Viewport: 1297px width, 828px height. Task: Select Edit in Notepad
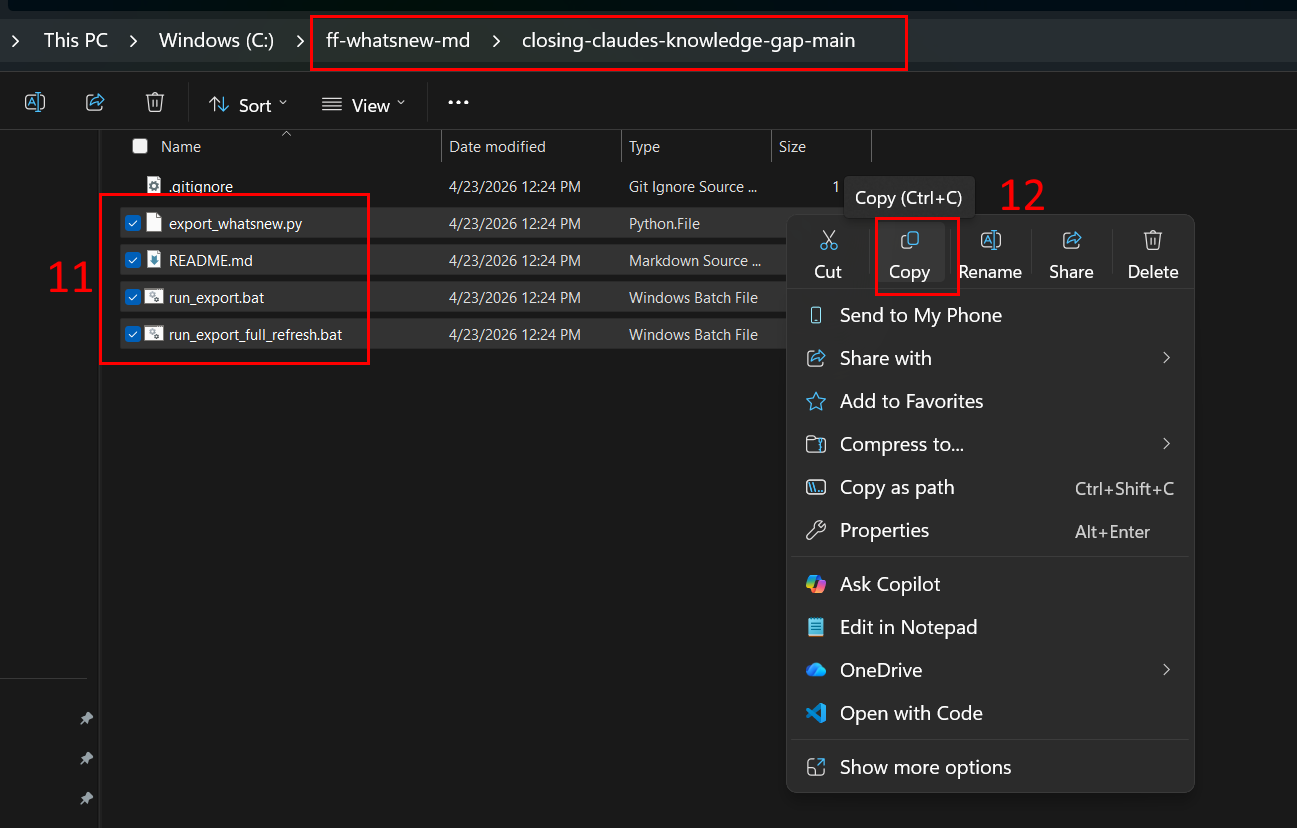tap(991, 627)
